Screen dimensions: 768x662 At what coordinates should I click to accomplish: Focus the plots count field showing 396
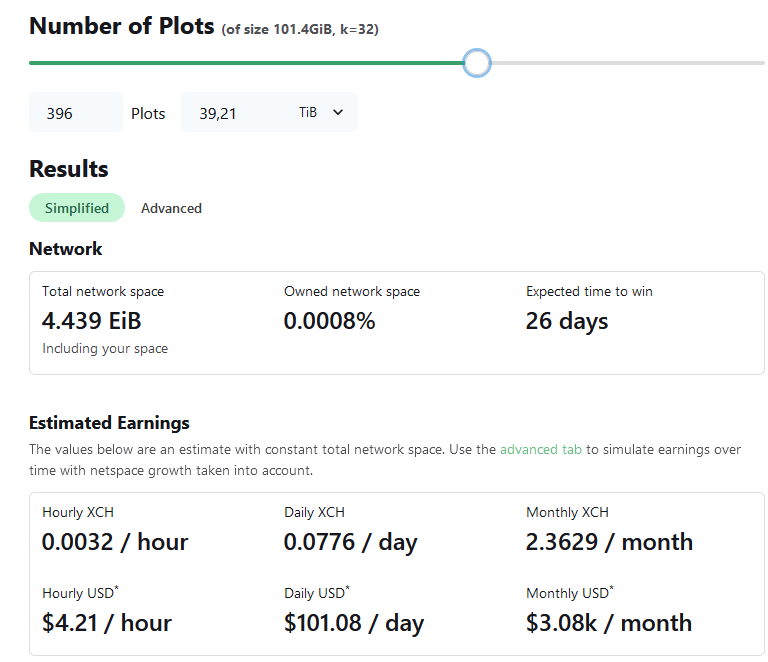pyautogui.click(x=74, y=113)
